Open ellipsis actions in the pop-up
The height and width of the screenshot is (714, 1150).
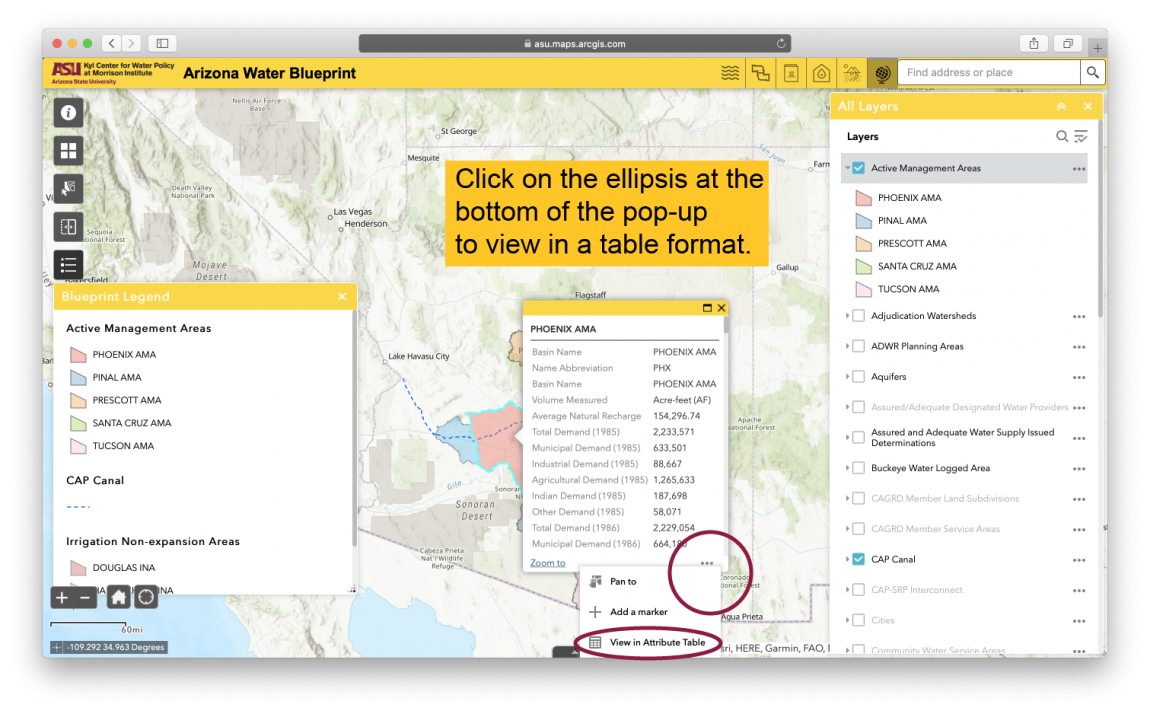[706, 563]
